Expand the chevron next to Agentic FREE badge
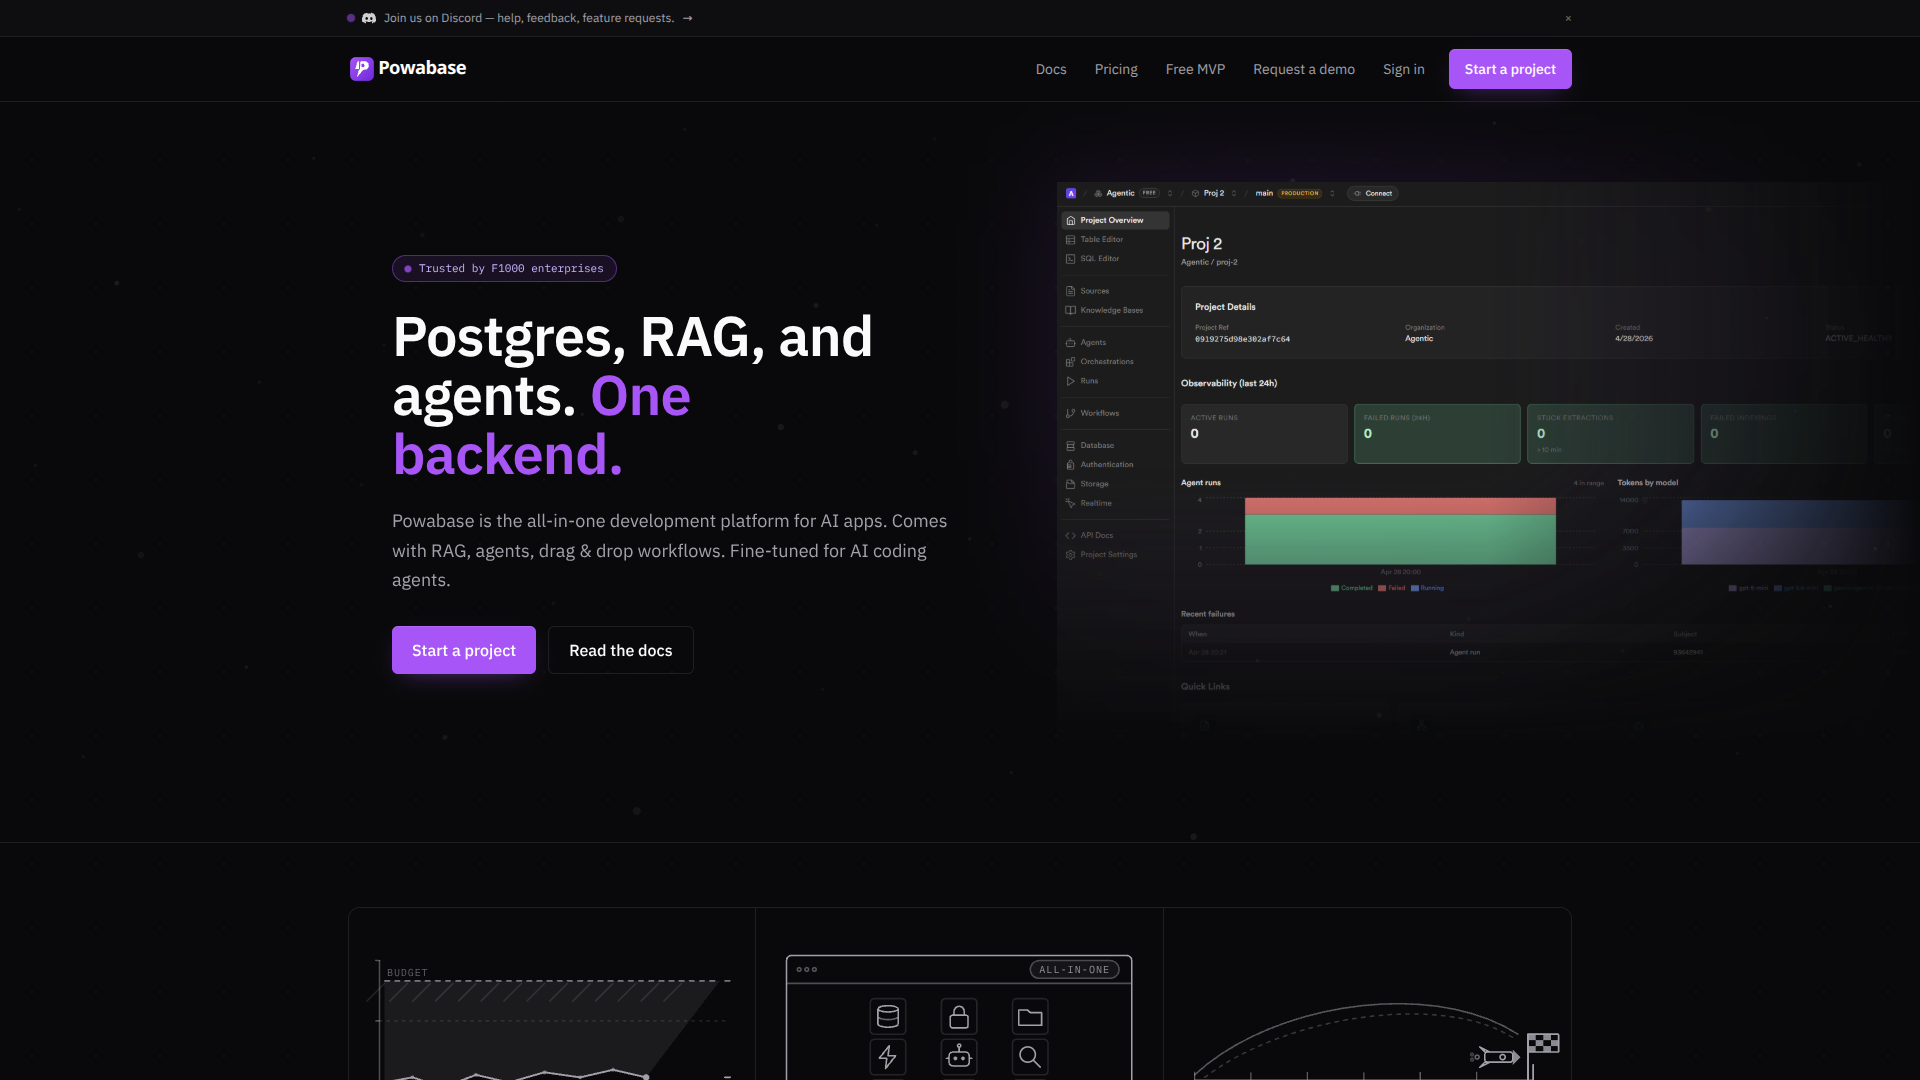The image size is (1920, 1080). (x=1170, y=194)
